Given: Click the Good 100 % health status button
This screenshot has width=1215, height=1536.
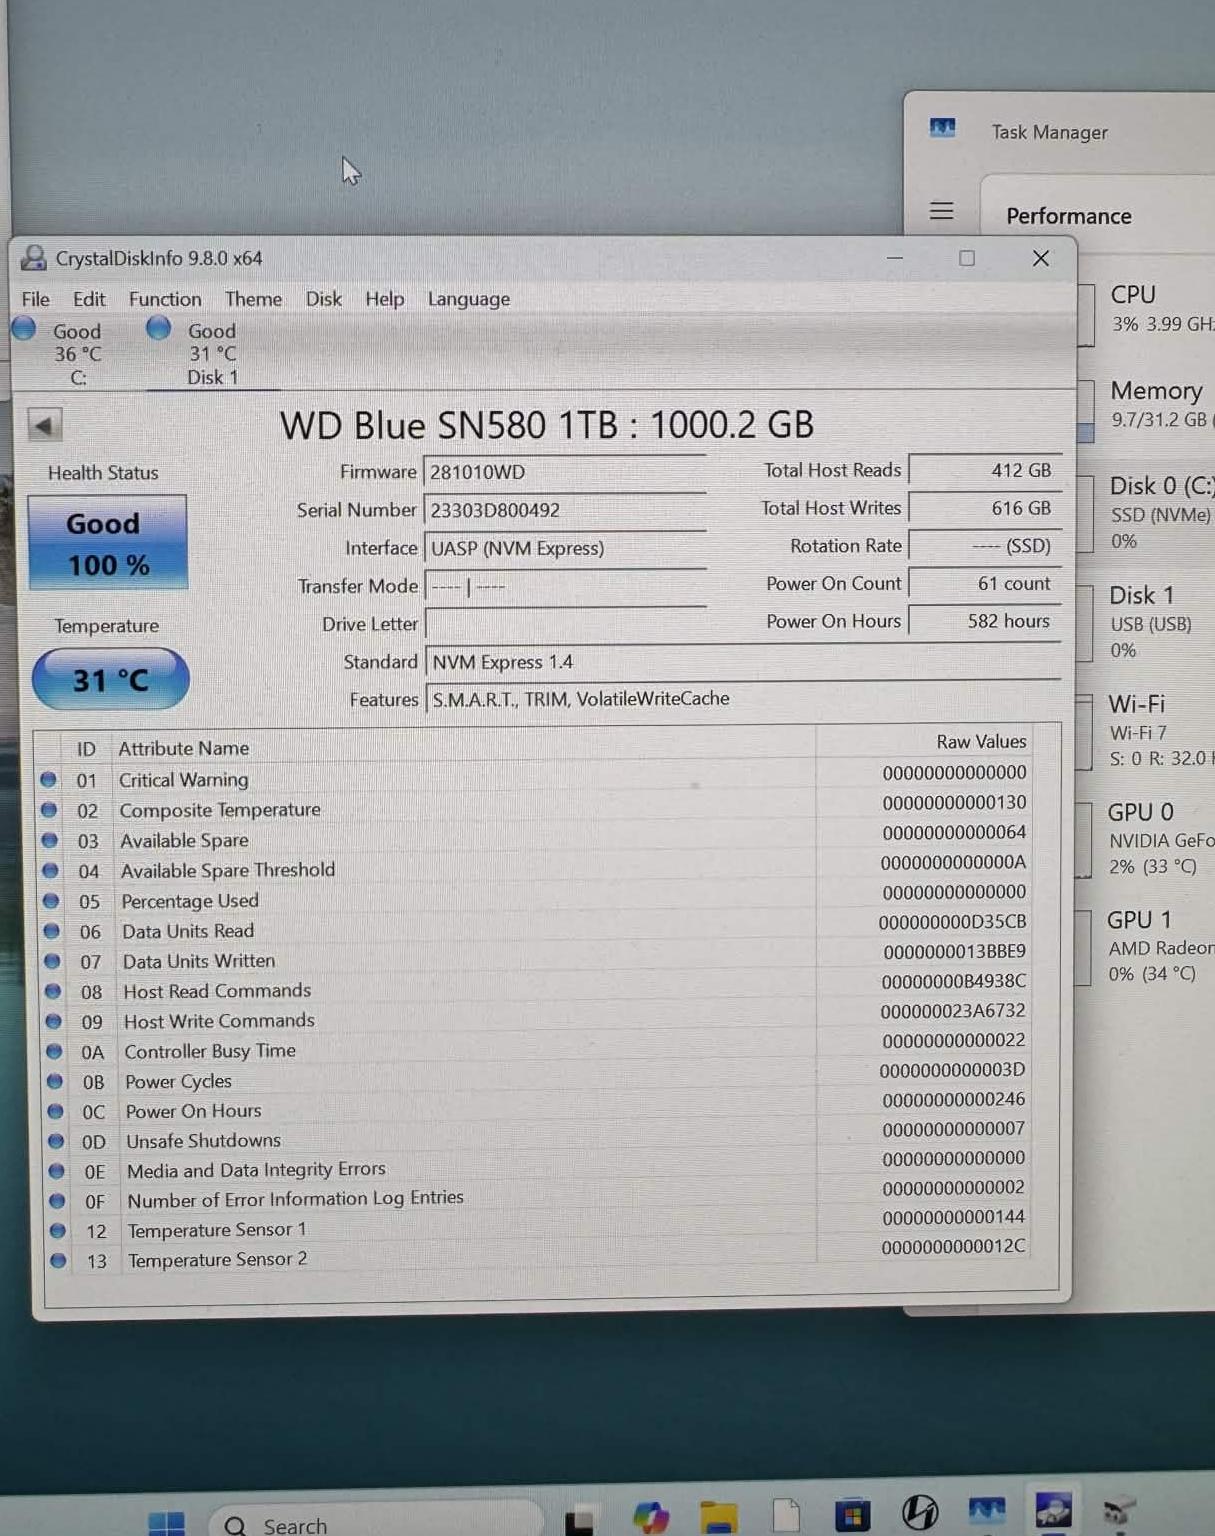Looking at the screenshot, I should point(108,542).
